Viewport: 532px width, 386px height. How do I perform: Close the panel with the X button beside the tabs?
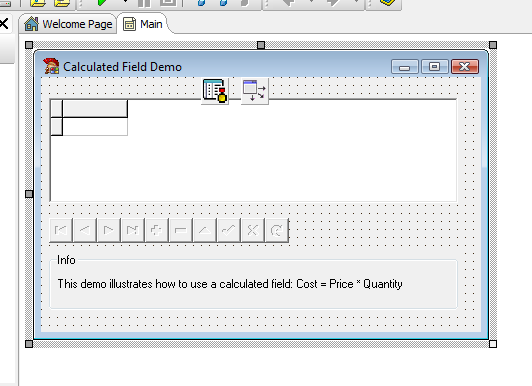(x=4, y=24)
